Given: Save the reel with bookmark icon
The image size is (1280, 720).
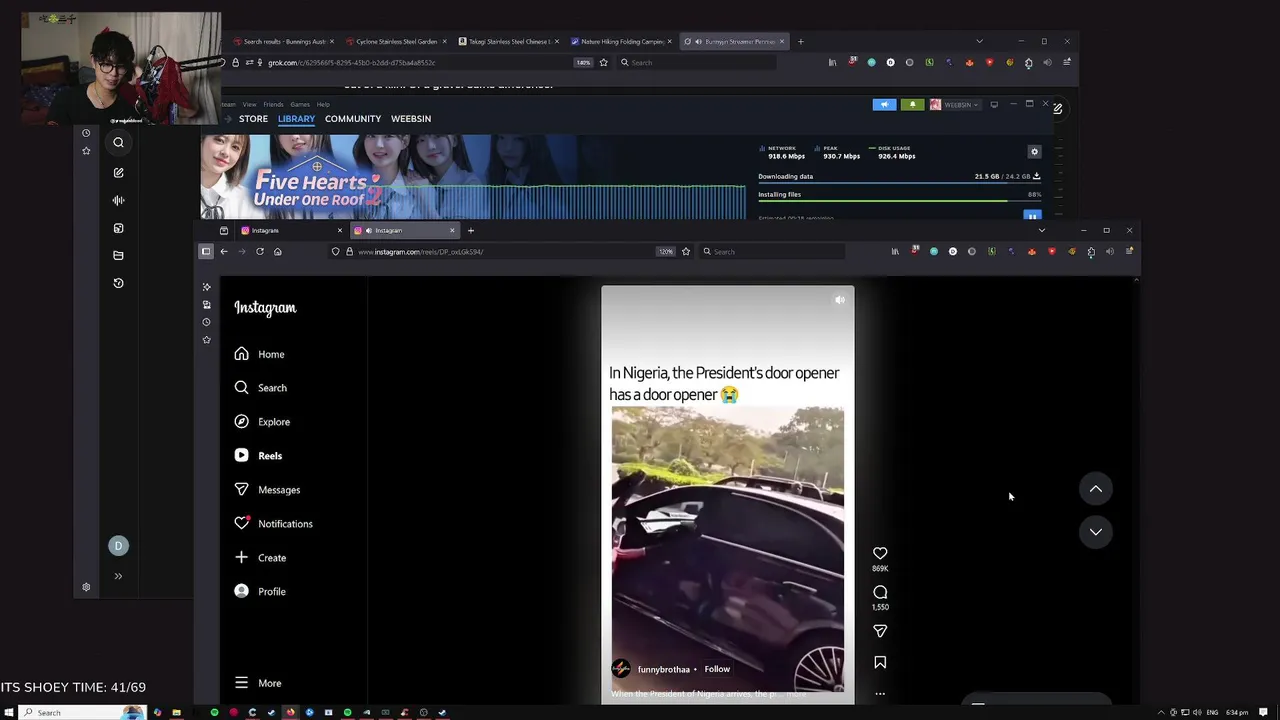Looking at the screenshot, I should point(880,662).
